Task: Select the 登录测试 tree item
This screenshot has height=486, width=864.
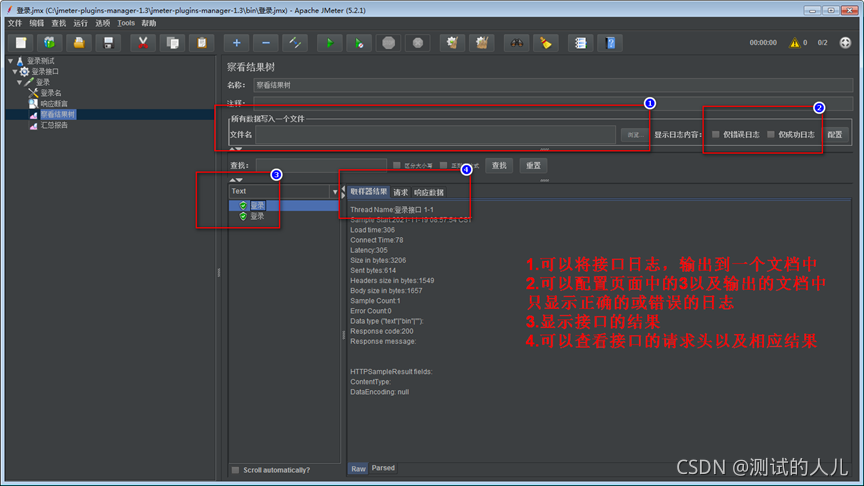Action: (x=41, y=61)
